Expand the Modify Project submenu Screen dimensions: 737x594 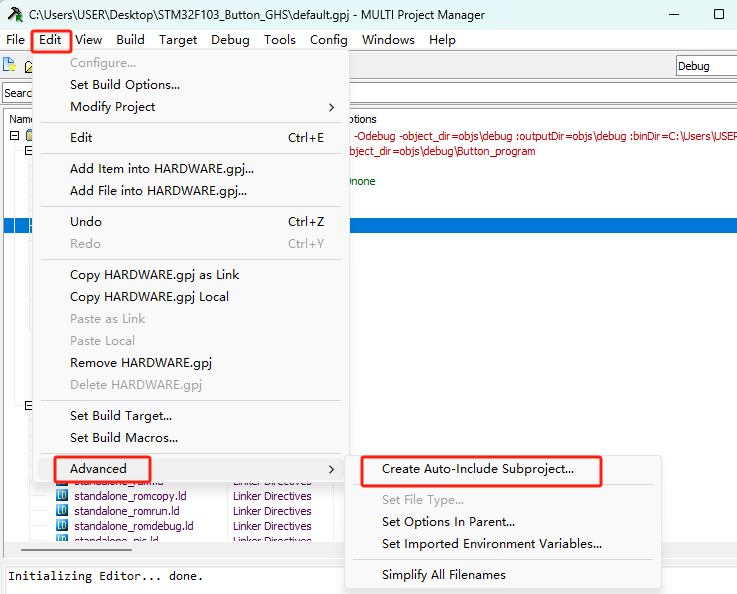tap(202, 107)
